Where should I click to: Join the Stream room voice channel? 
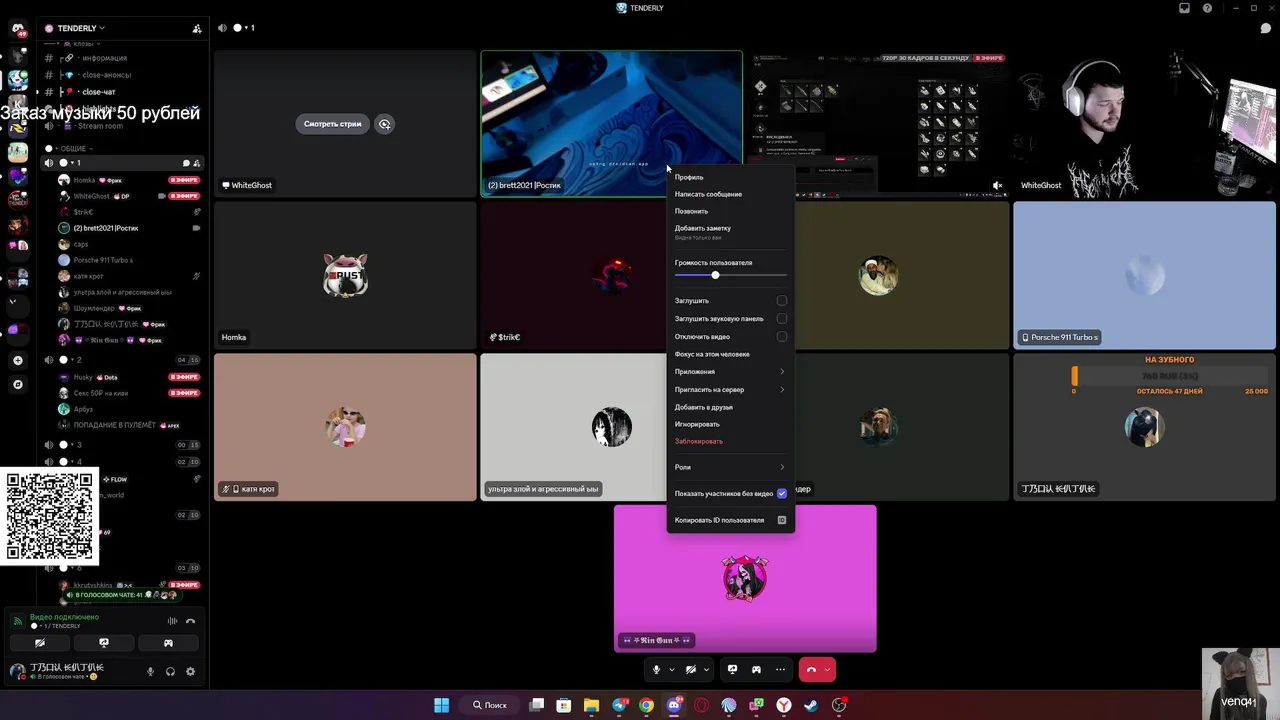pyautogui.click(x=100, y=126)
